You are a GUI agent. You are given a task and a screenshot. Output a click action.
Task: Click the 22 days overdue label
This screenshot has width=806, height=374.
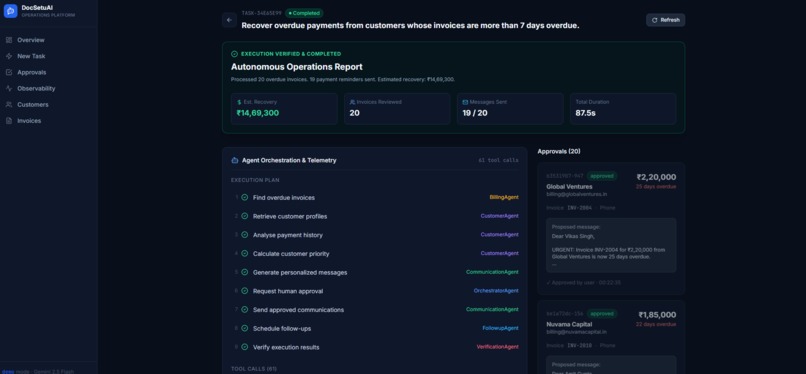click(x=656, y=324)
